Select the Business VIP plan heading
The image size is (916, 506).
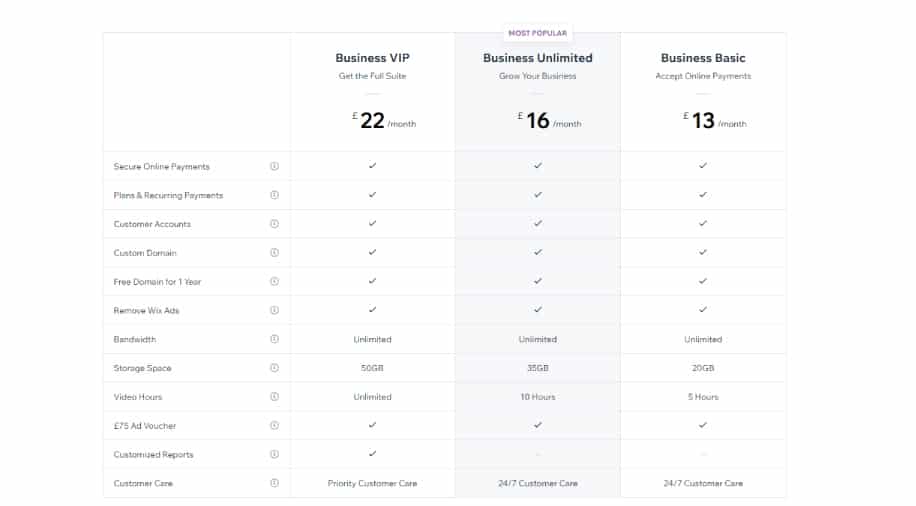pos(372,58)
